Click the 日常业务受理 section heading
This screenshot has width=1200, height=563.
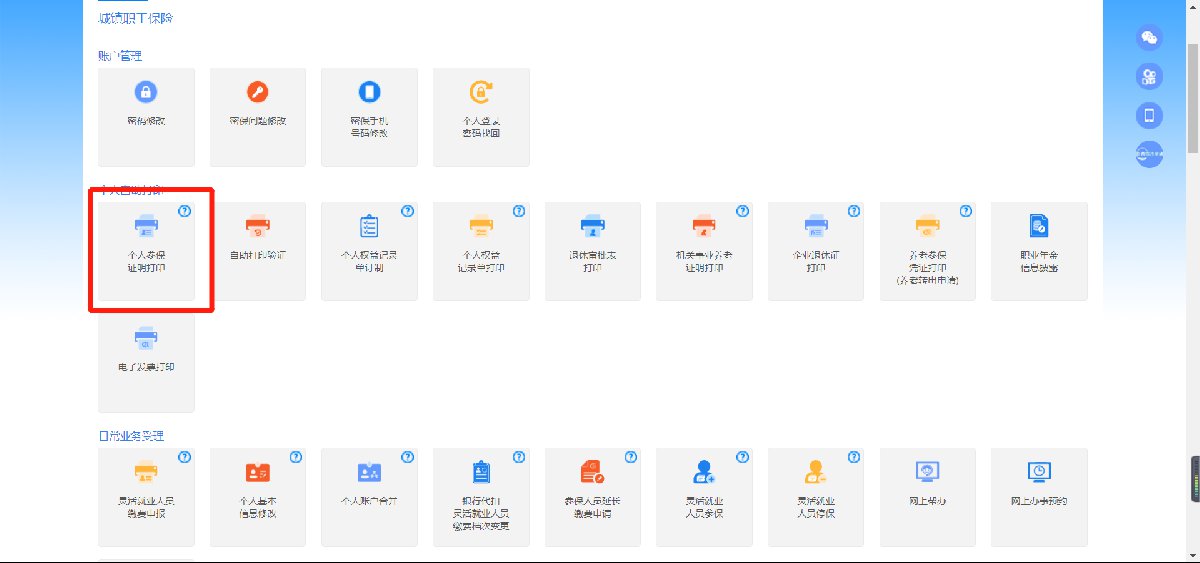(x=130, y=436)
